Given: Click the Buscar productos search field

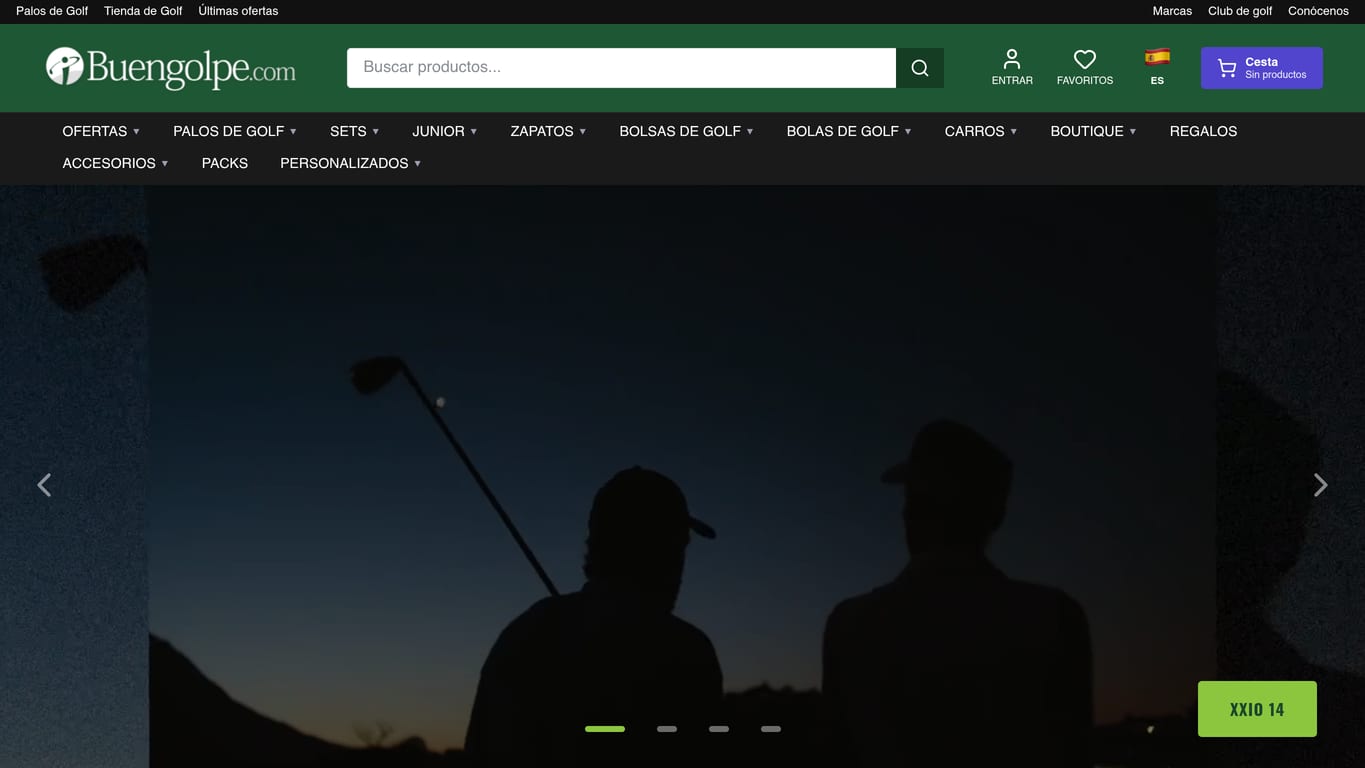Looking at the screenshot, I should click(621, 68).
